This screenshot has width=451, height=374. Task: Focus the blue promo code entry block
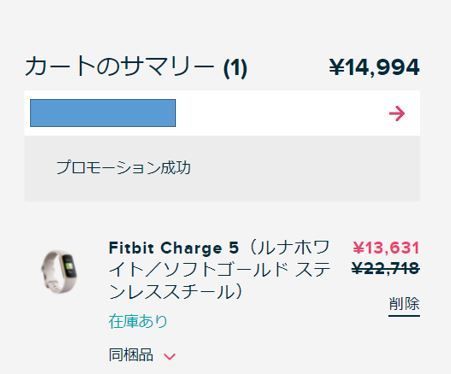(103, 113)
